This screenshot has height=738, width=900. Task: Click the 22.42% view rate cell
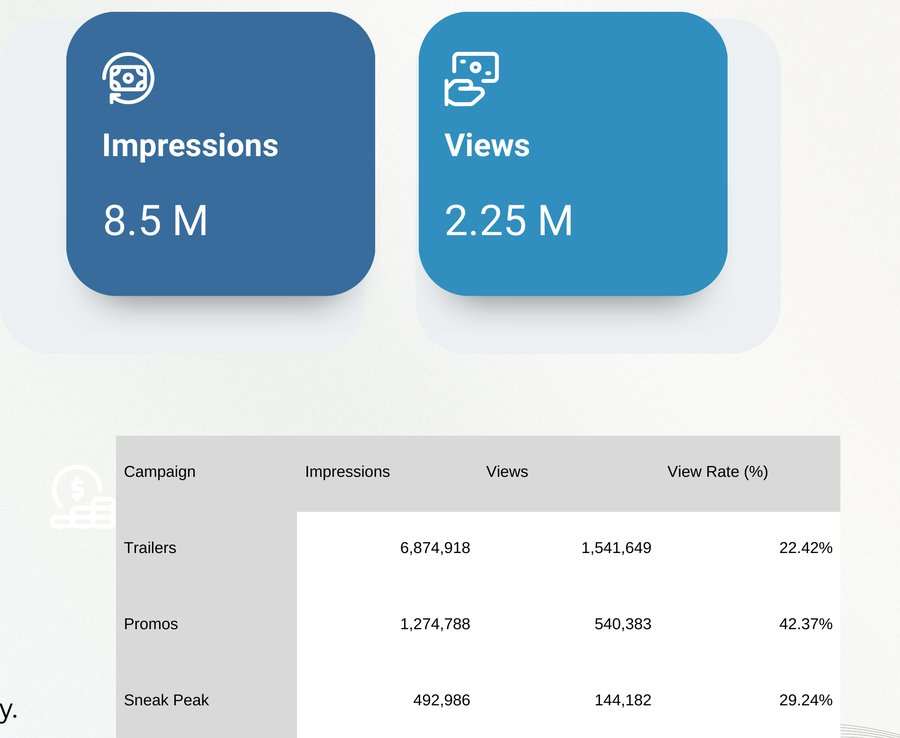[x=806, y=548]
